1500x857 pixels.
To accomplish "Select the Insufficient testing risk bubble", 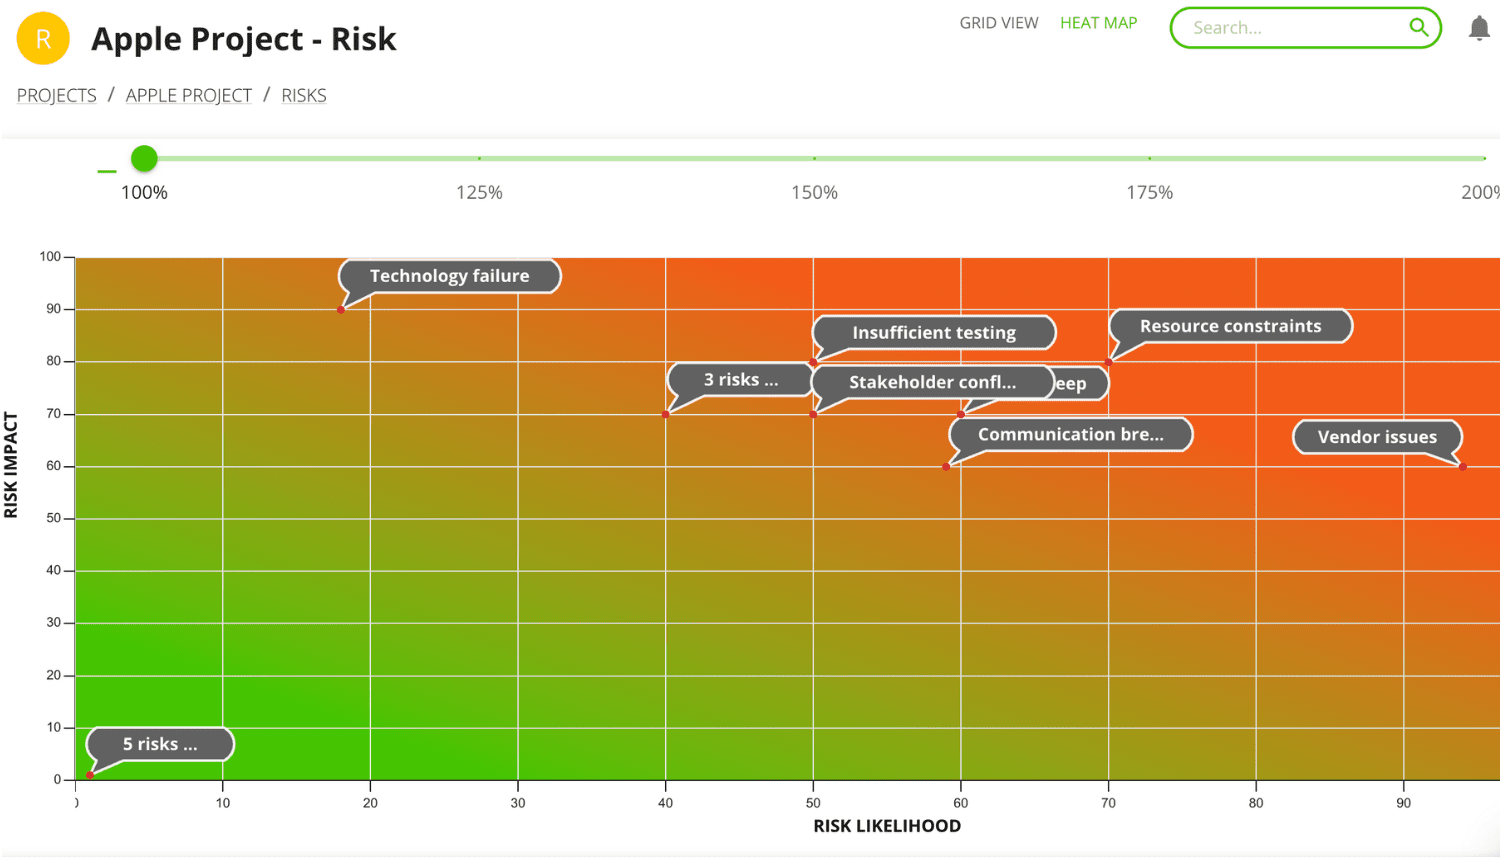I will tap(933, 333).
